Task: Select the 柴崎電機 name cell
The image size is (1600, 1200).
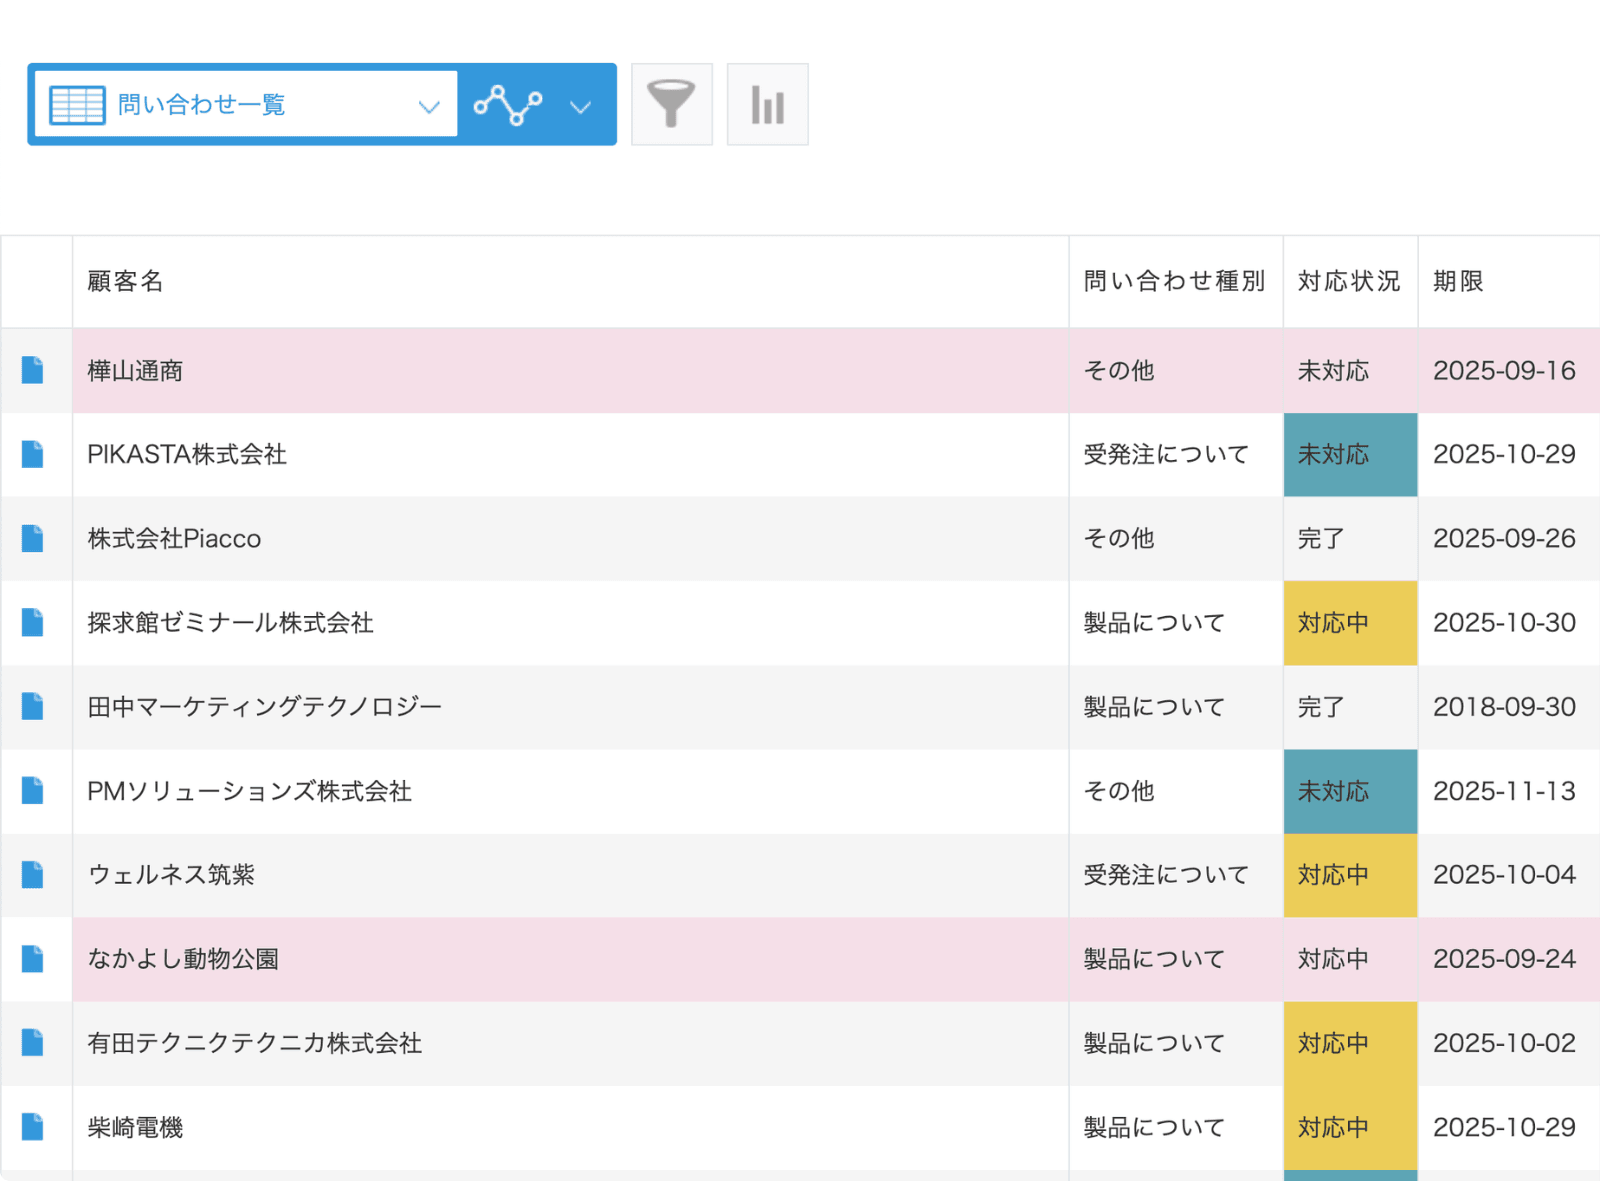Action: pos(571,1128)
